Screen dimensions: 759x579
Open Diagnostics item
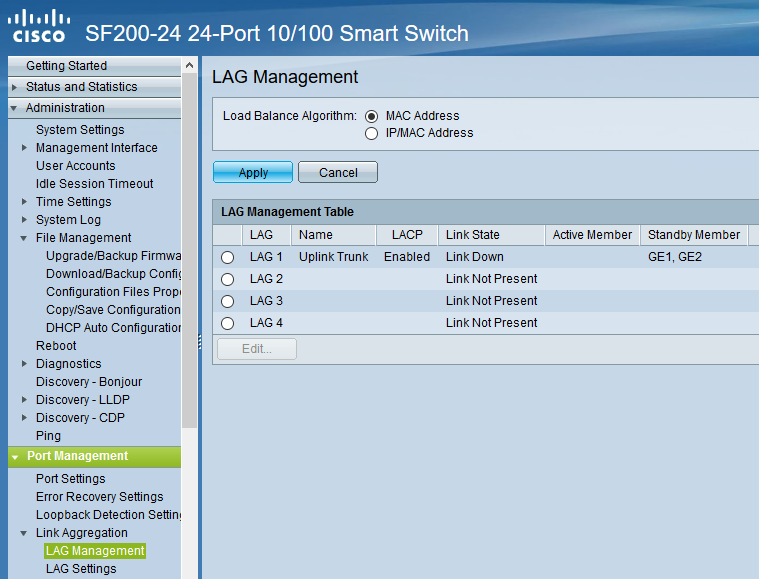(x=69, y=364)
